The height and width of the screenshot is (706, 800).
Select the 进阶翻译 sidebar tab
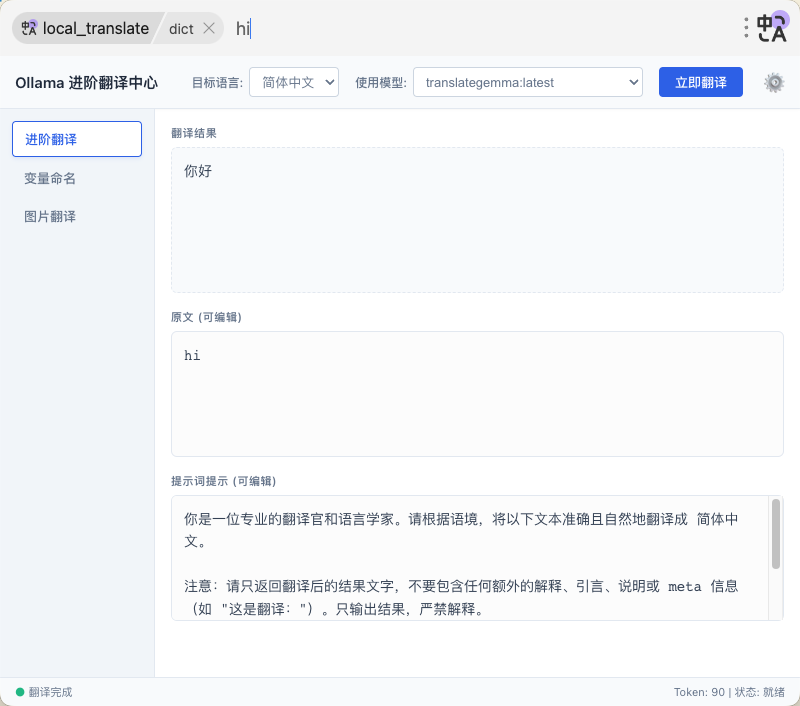click(77, 139)
